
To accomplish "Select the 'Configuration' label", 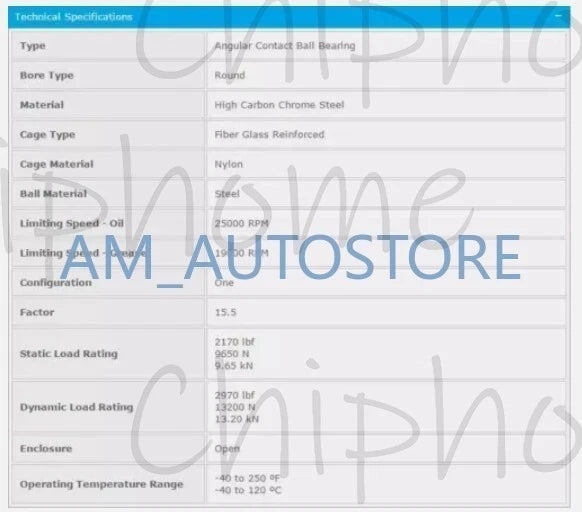I will coord(56,283).
